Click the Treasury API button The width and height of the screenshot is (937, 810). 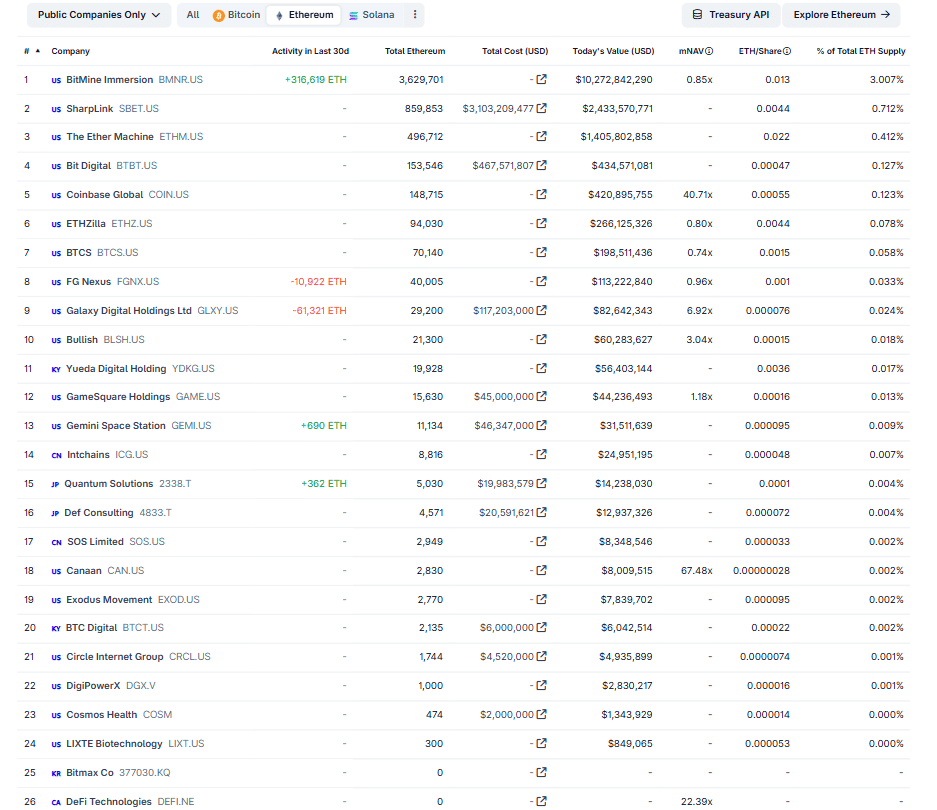730,15
